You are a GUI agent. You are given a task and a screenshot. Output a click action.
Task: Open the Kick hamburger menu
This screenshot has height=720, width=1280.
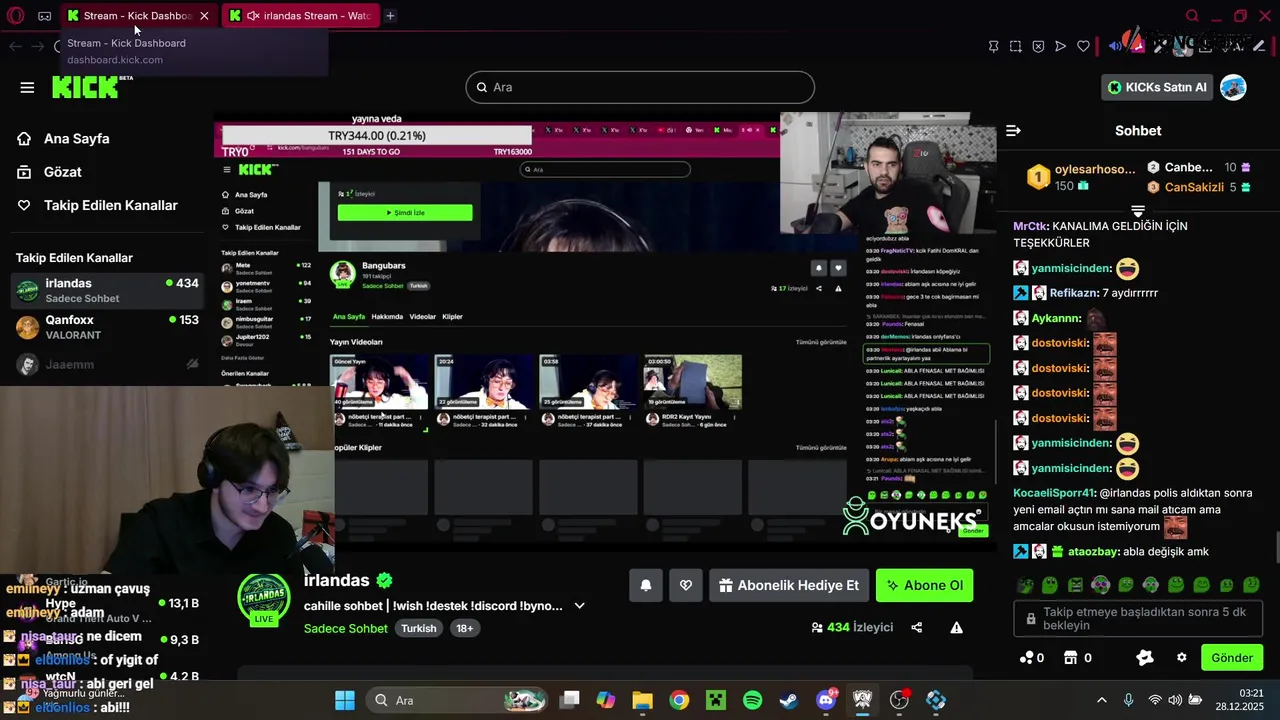click(x=27, y=87)
